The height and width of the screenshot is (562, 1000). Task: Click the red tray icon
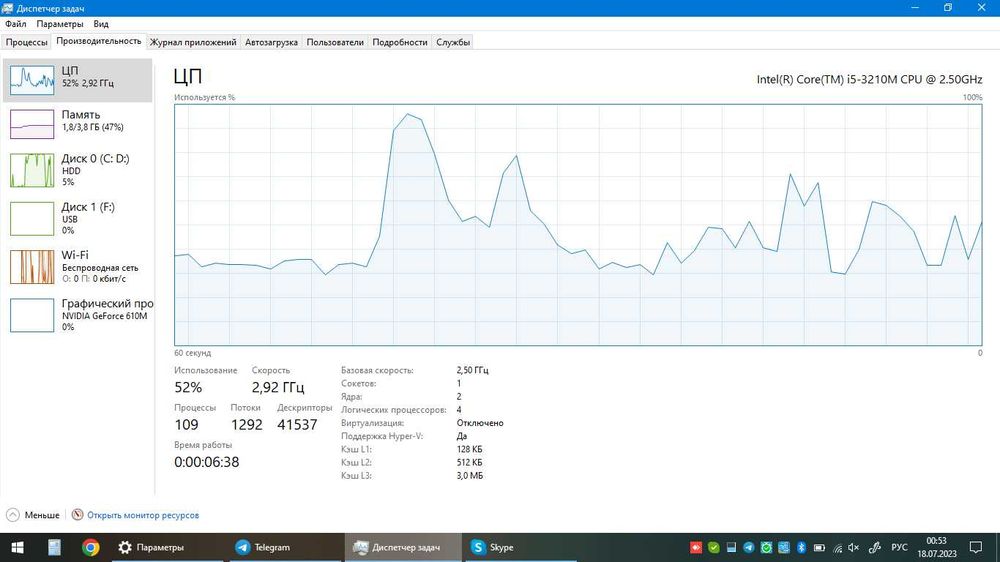(696, 547)
